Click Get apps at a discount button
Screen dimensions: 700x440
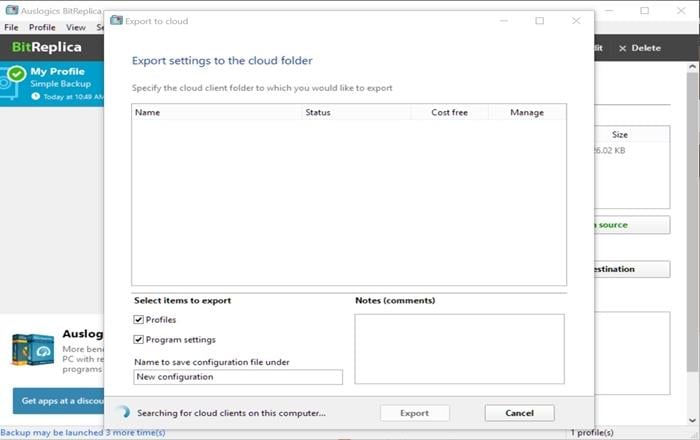(58, 401)
